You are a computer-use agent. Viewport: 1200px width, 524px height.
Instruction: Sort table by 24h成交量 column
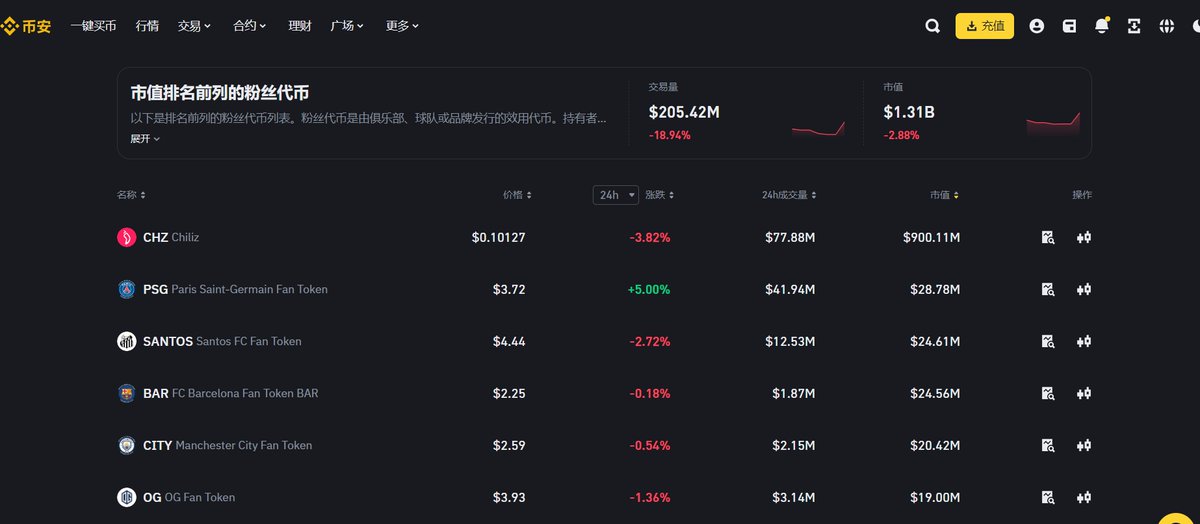click(x=790, y=195)
